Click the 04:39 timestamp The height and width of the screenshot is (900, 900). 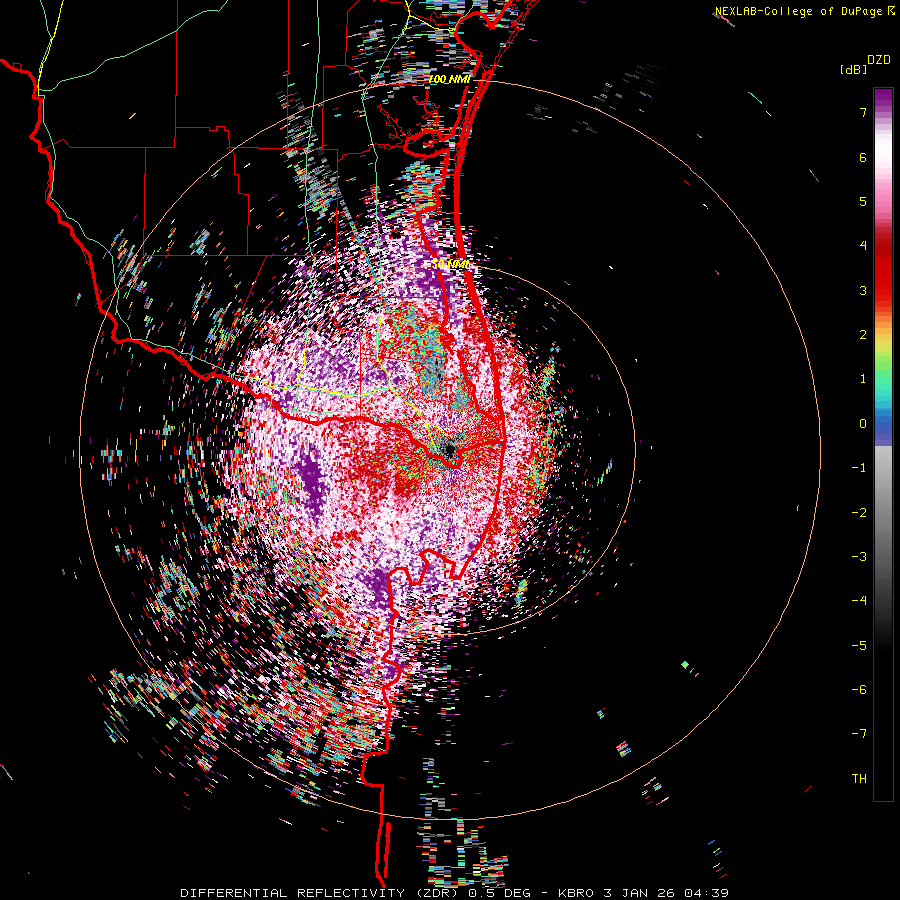click(709, 893)
